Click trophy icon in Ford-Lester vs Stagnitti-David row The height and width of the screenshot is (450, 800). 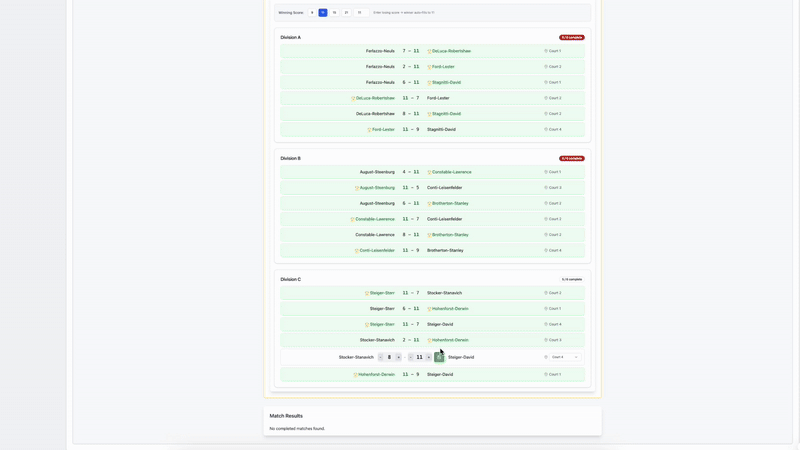pos(369,130)
